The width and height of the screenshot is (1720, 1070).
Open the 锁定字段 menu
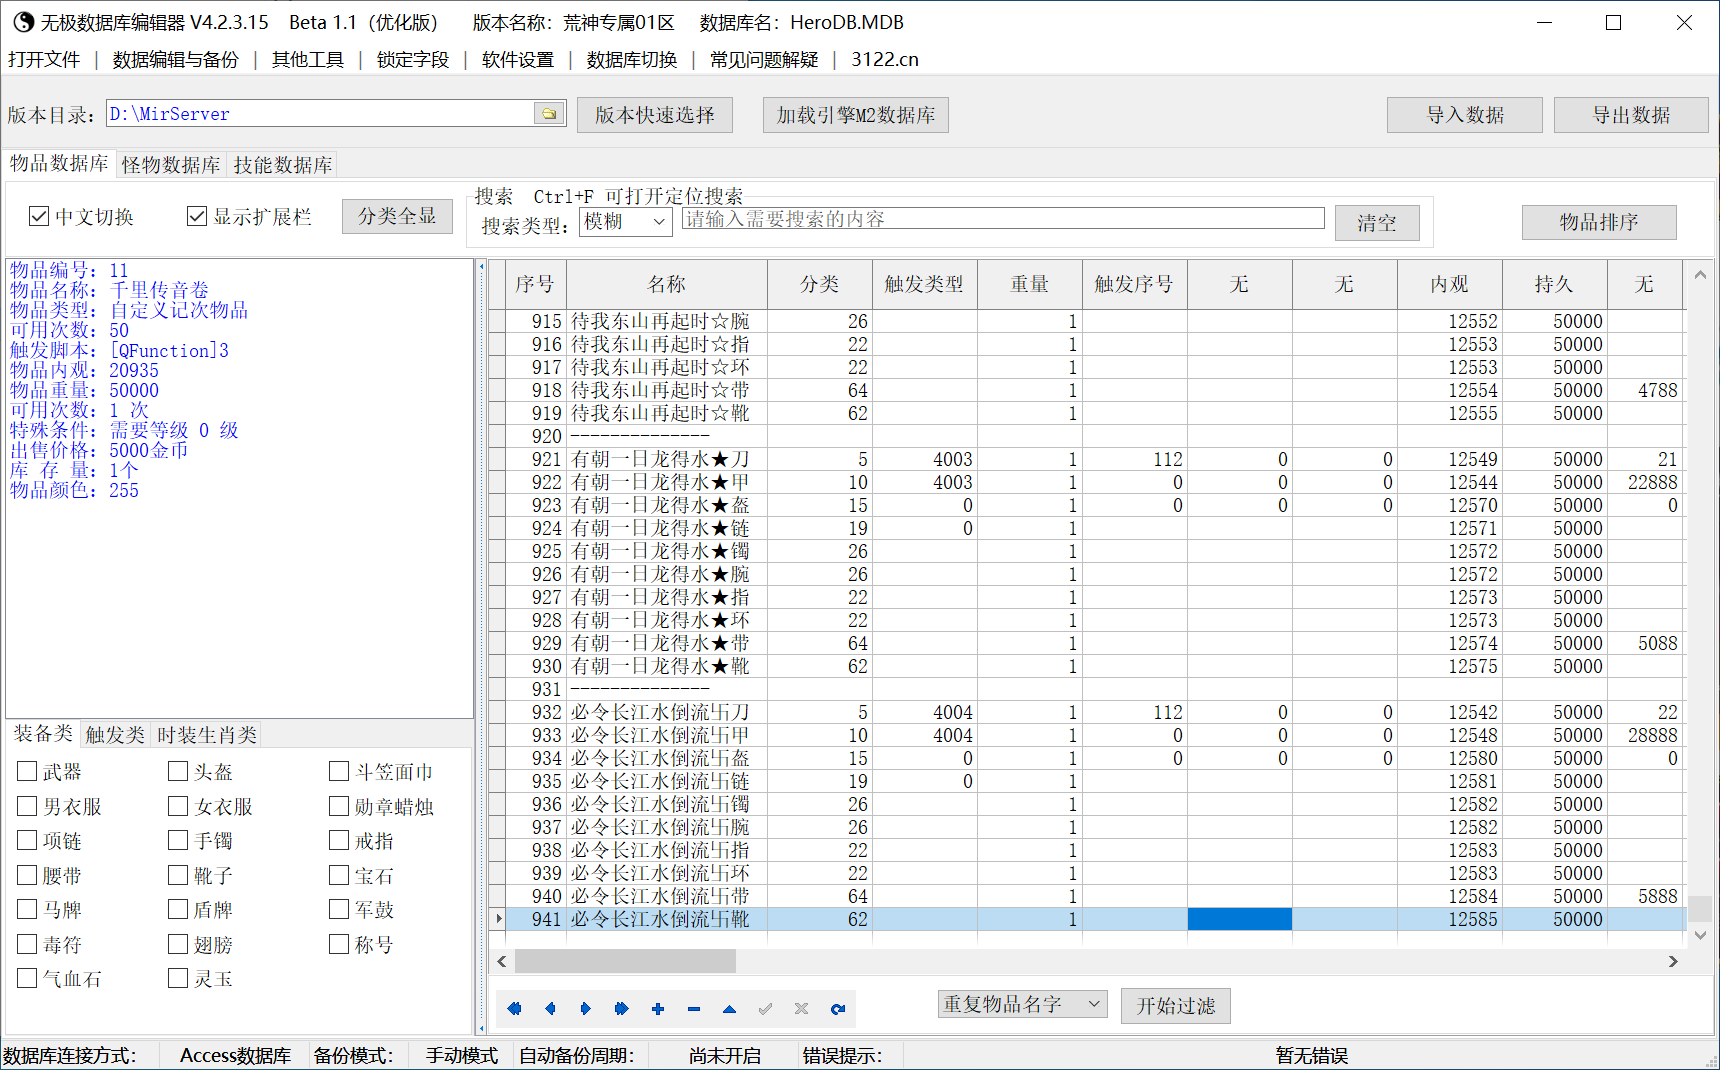point(413,60)
